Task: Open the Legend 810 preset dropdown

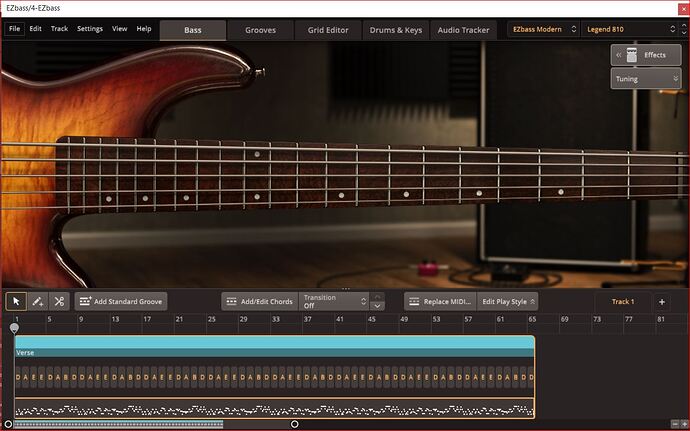Action: point(630,29)
